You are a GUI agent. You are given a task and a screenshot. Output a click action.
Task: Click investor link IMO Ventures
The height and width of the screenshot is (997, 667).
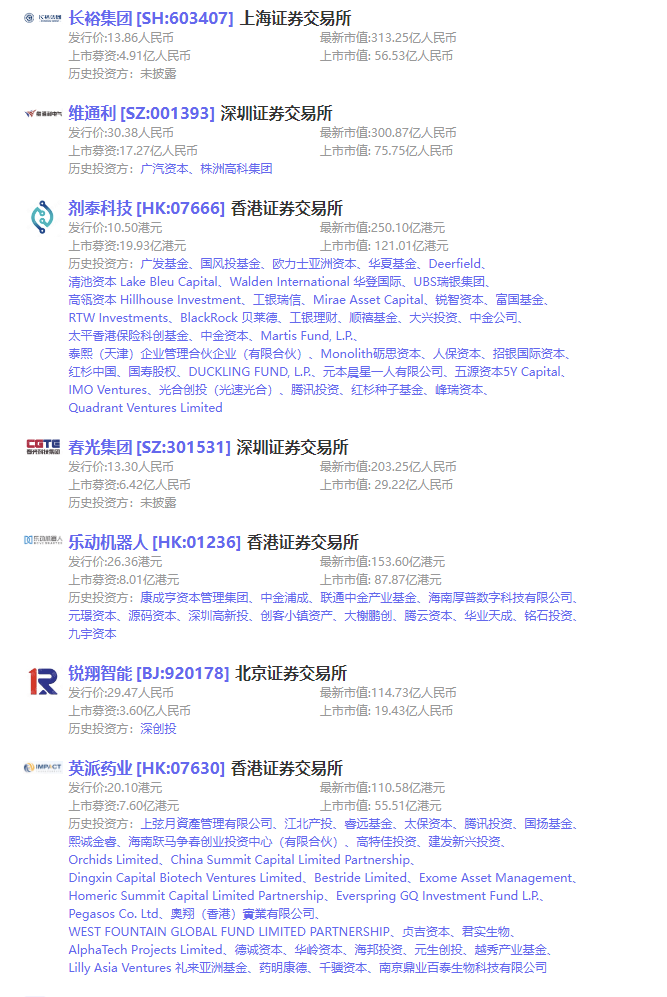(108, 390)
